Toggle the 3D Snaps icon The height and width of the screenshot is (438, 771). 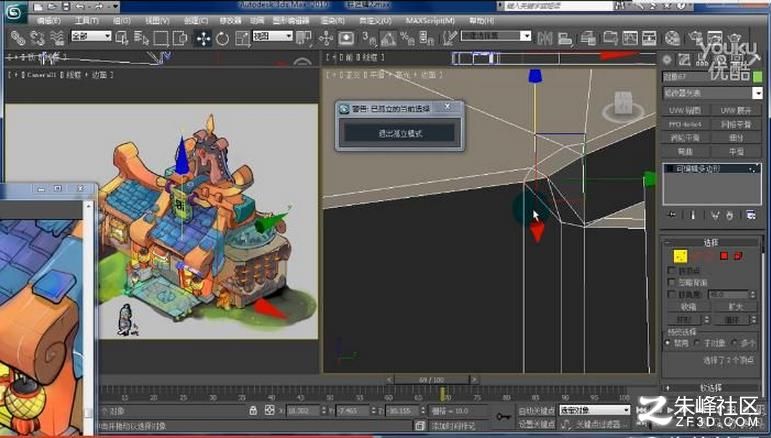coord(368,38)
